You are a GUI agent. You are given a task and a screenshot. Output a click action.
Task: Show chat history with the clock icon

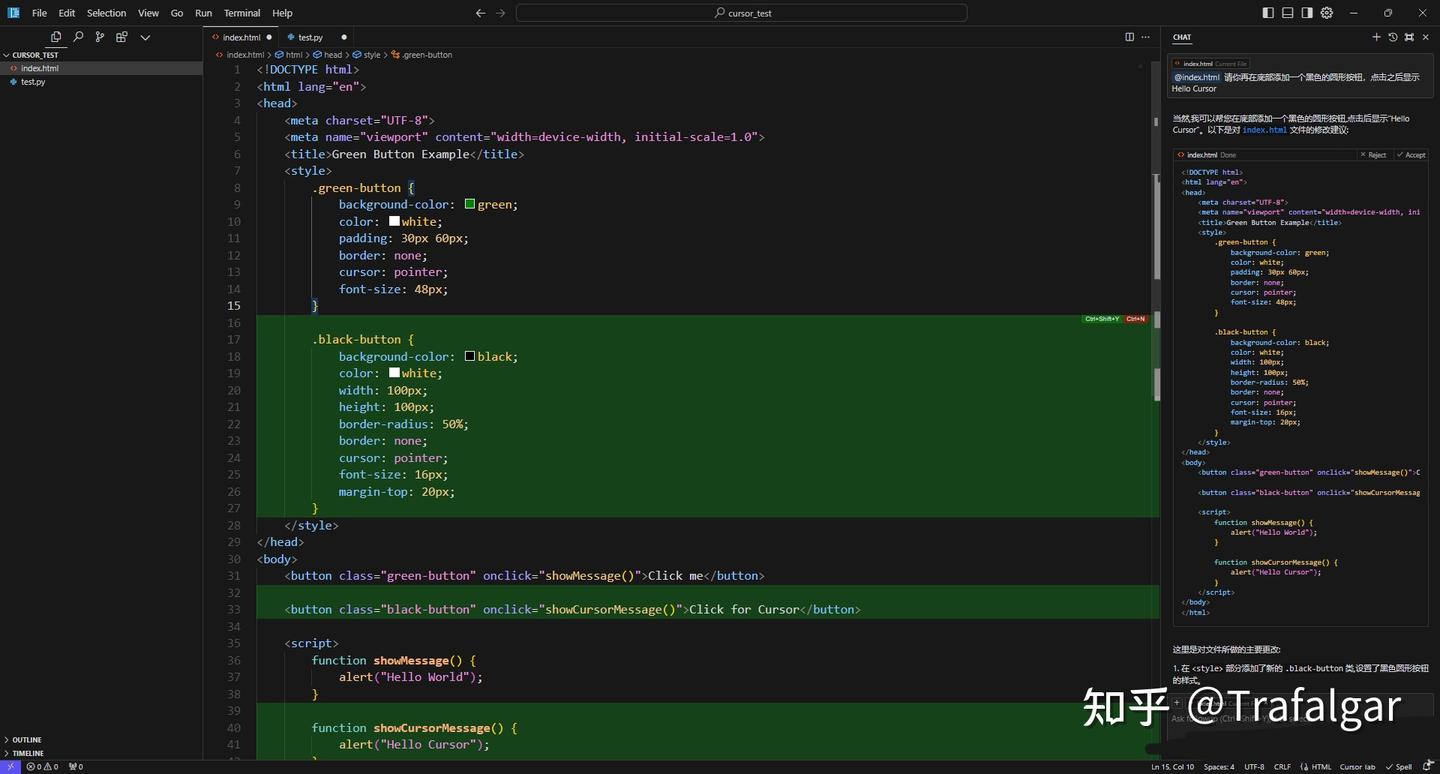[x=1392, y=37]
